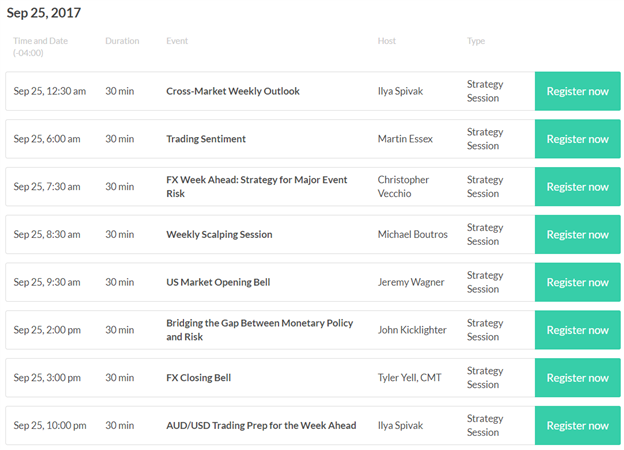Open AUD/USD Trading Prep event title
This screenshot has height=450, width=624.
pos(261,425)
